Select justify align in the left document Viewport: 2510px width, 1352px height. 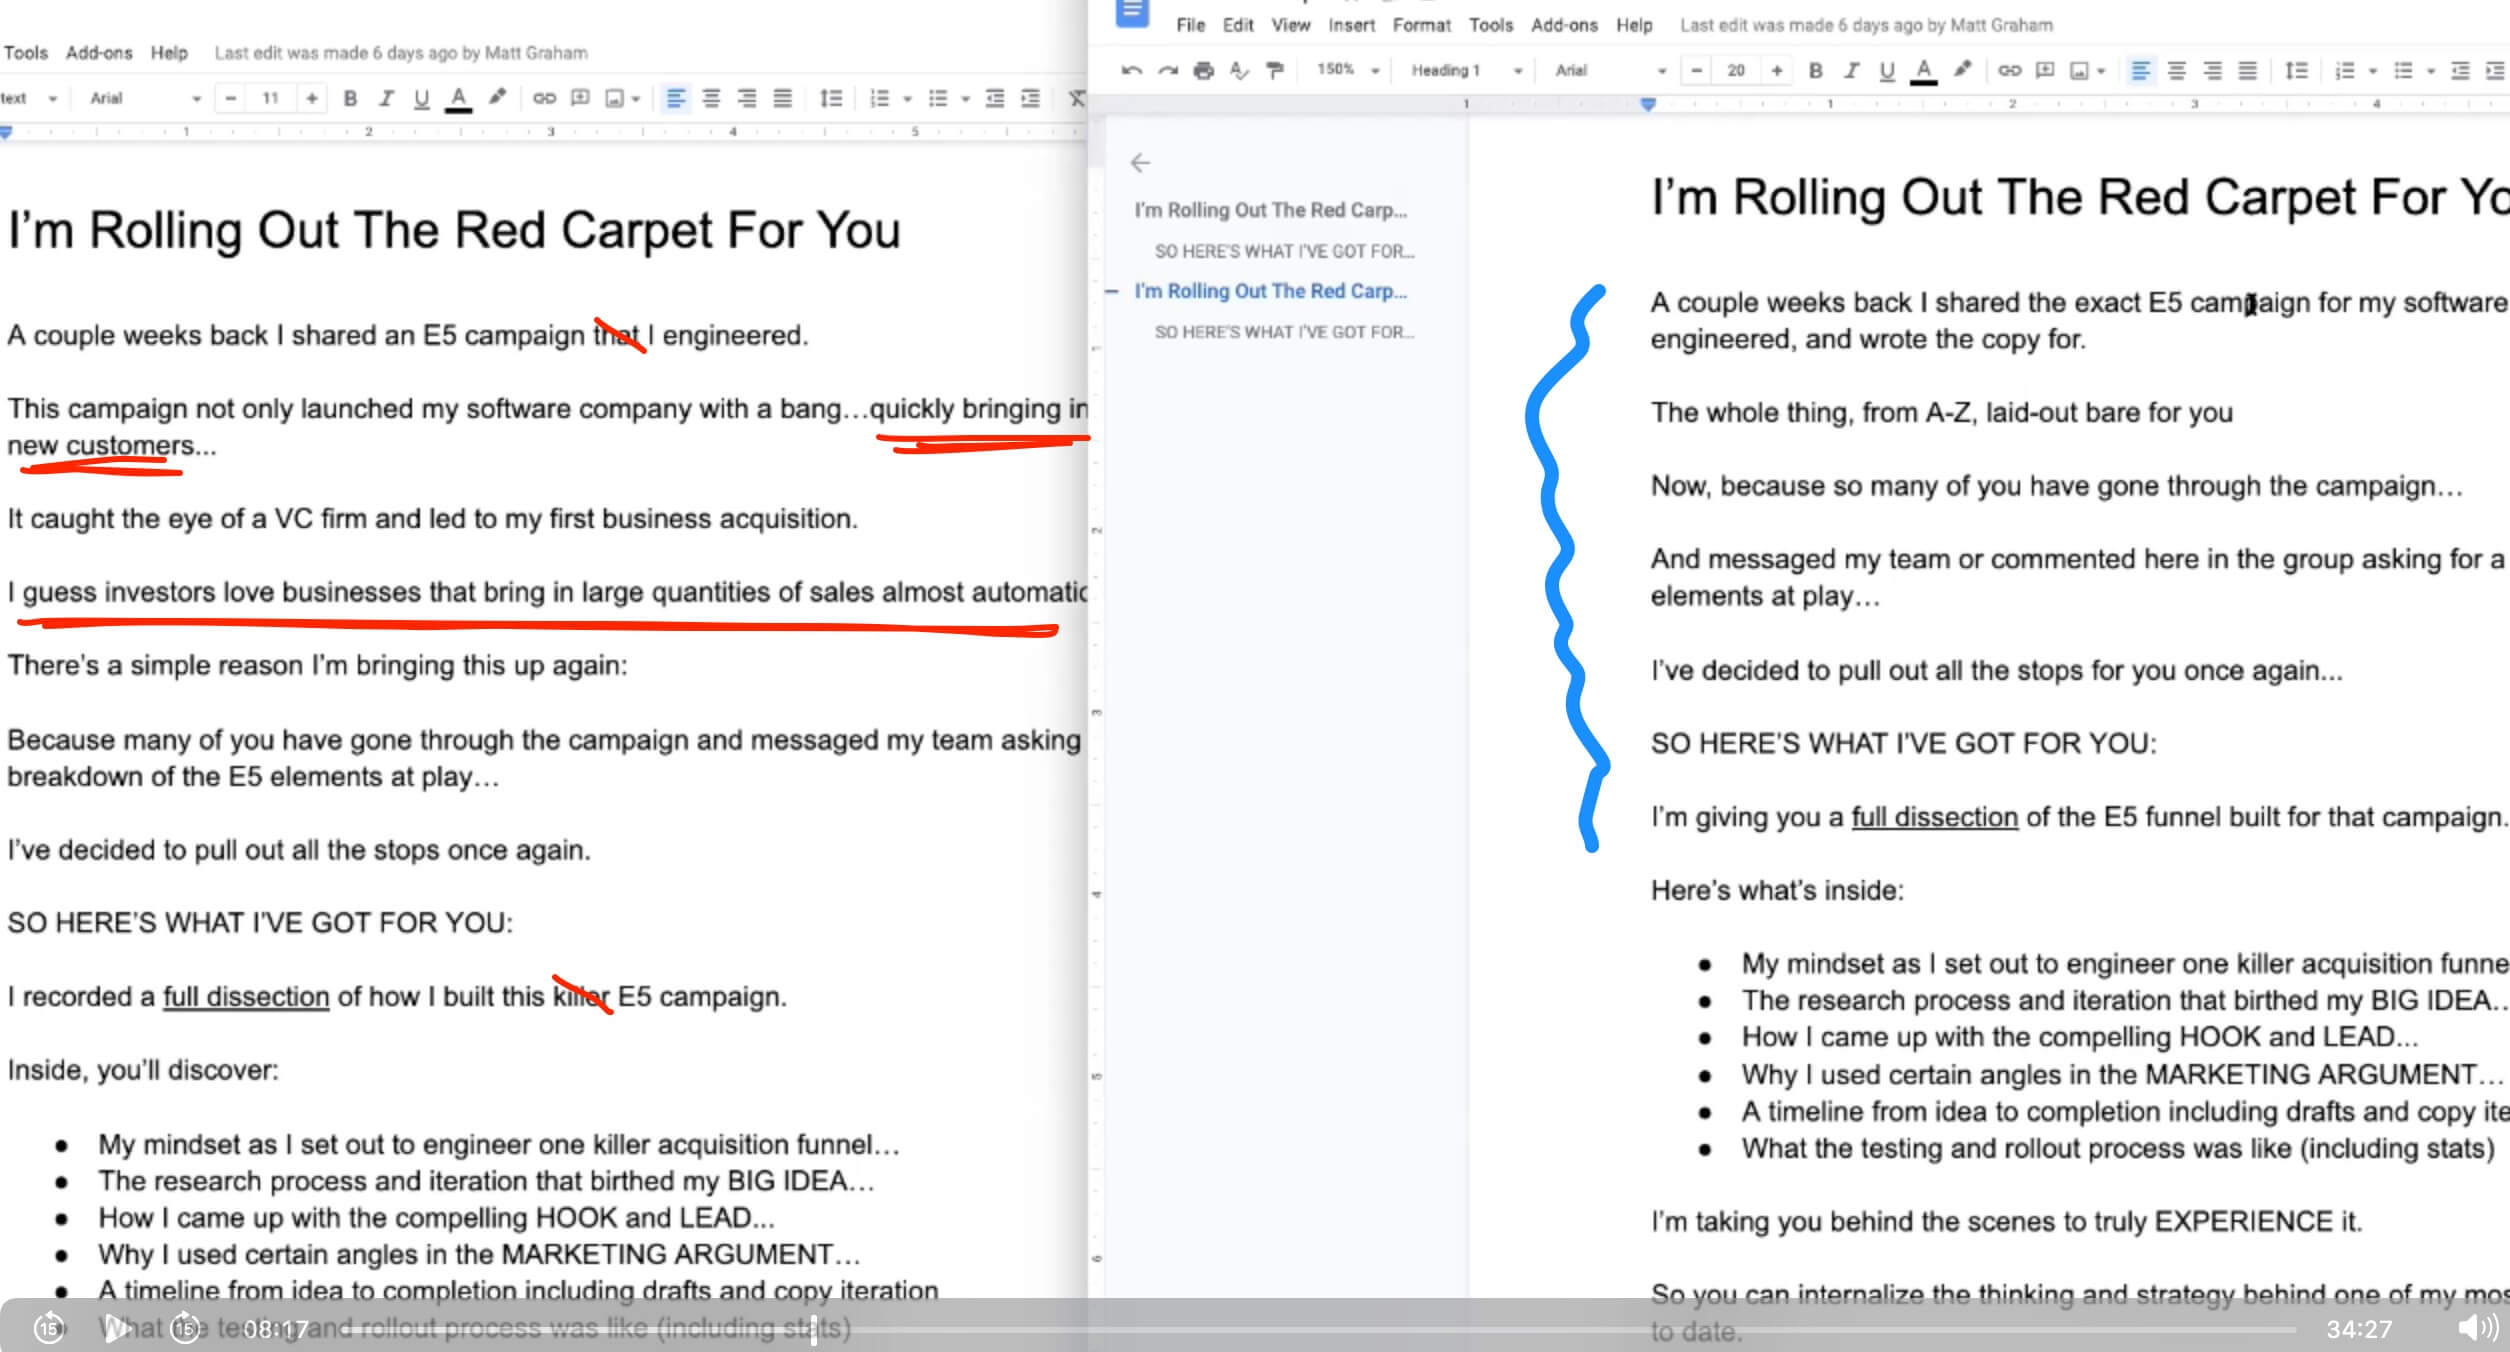click(x=783, y=98)
